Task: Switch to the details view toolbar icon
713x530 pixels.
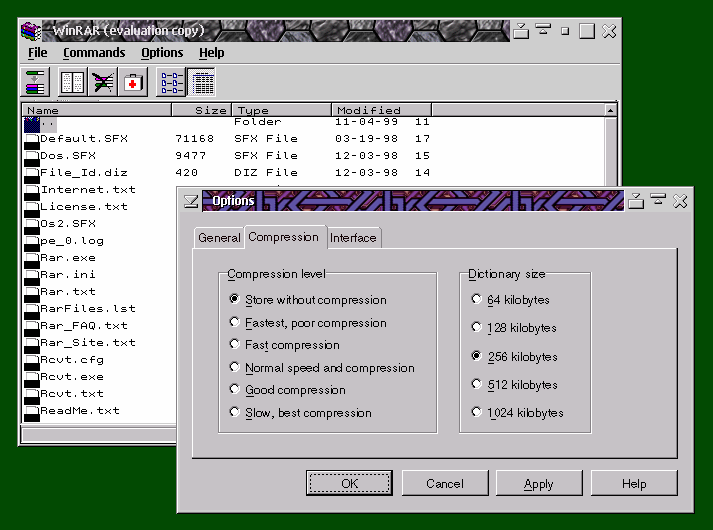Action: 201,82
